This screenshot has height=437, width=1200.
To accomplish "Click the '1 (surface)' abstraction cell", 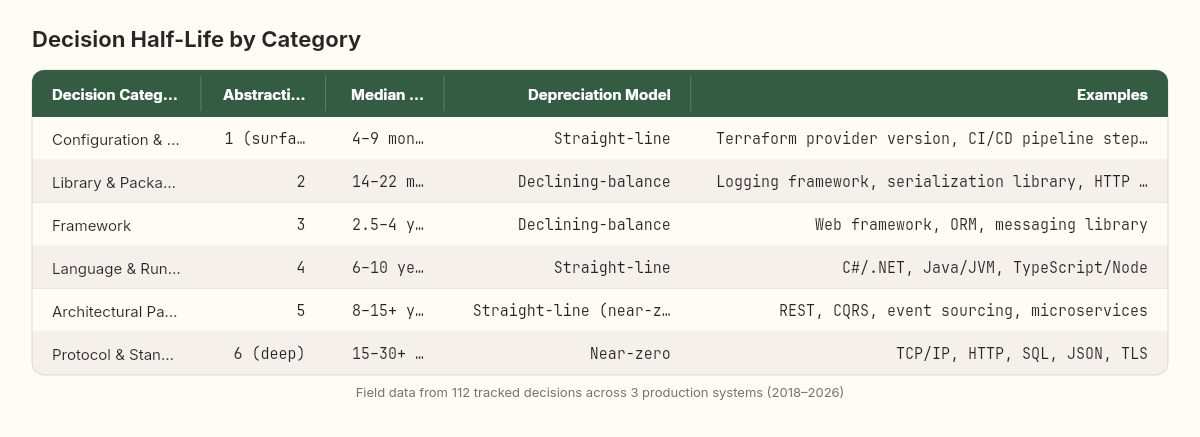I will tap(265, 139).
